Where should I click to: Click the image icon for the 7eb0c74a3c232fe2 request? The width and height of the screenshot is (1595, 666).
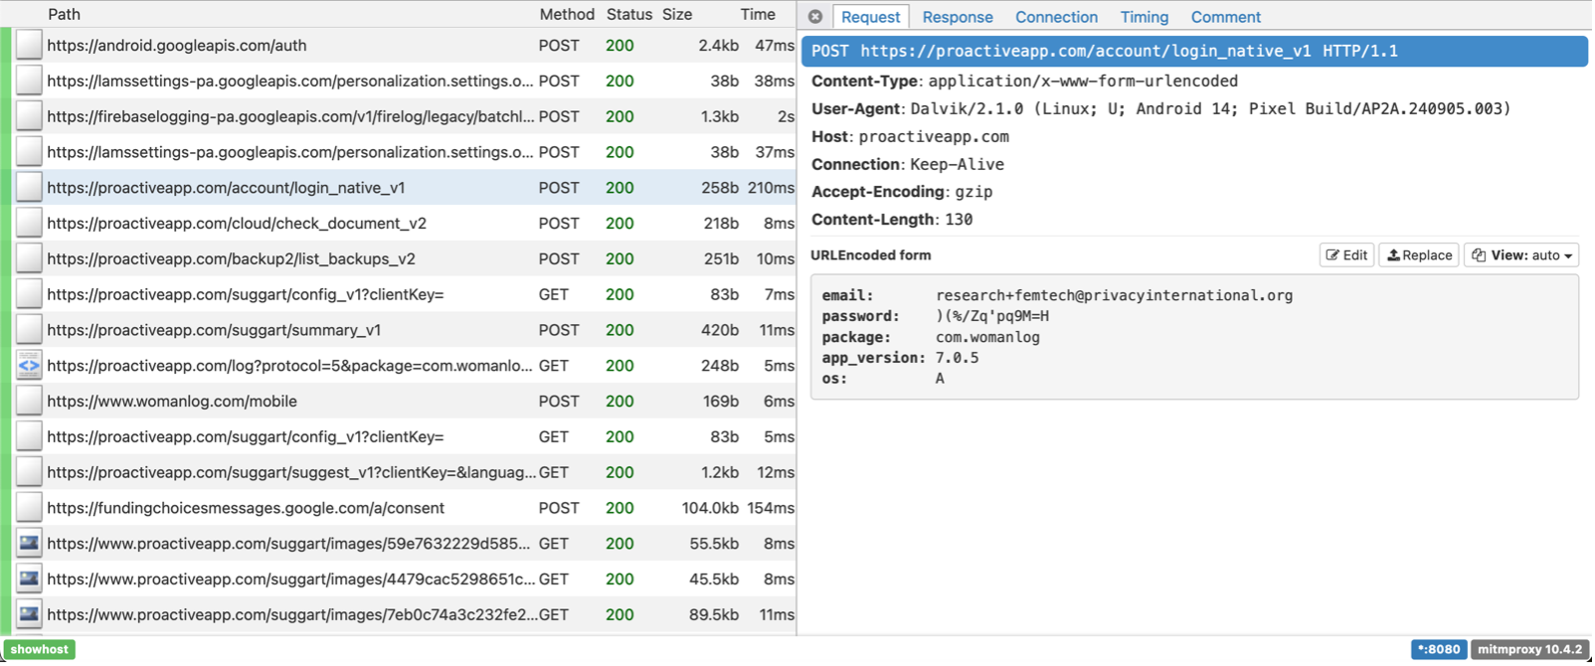pos(29,615)
